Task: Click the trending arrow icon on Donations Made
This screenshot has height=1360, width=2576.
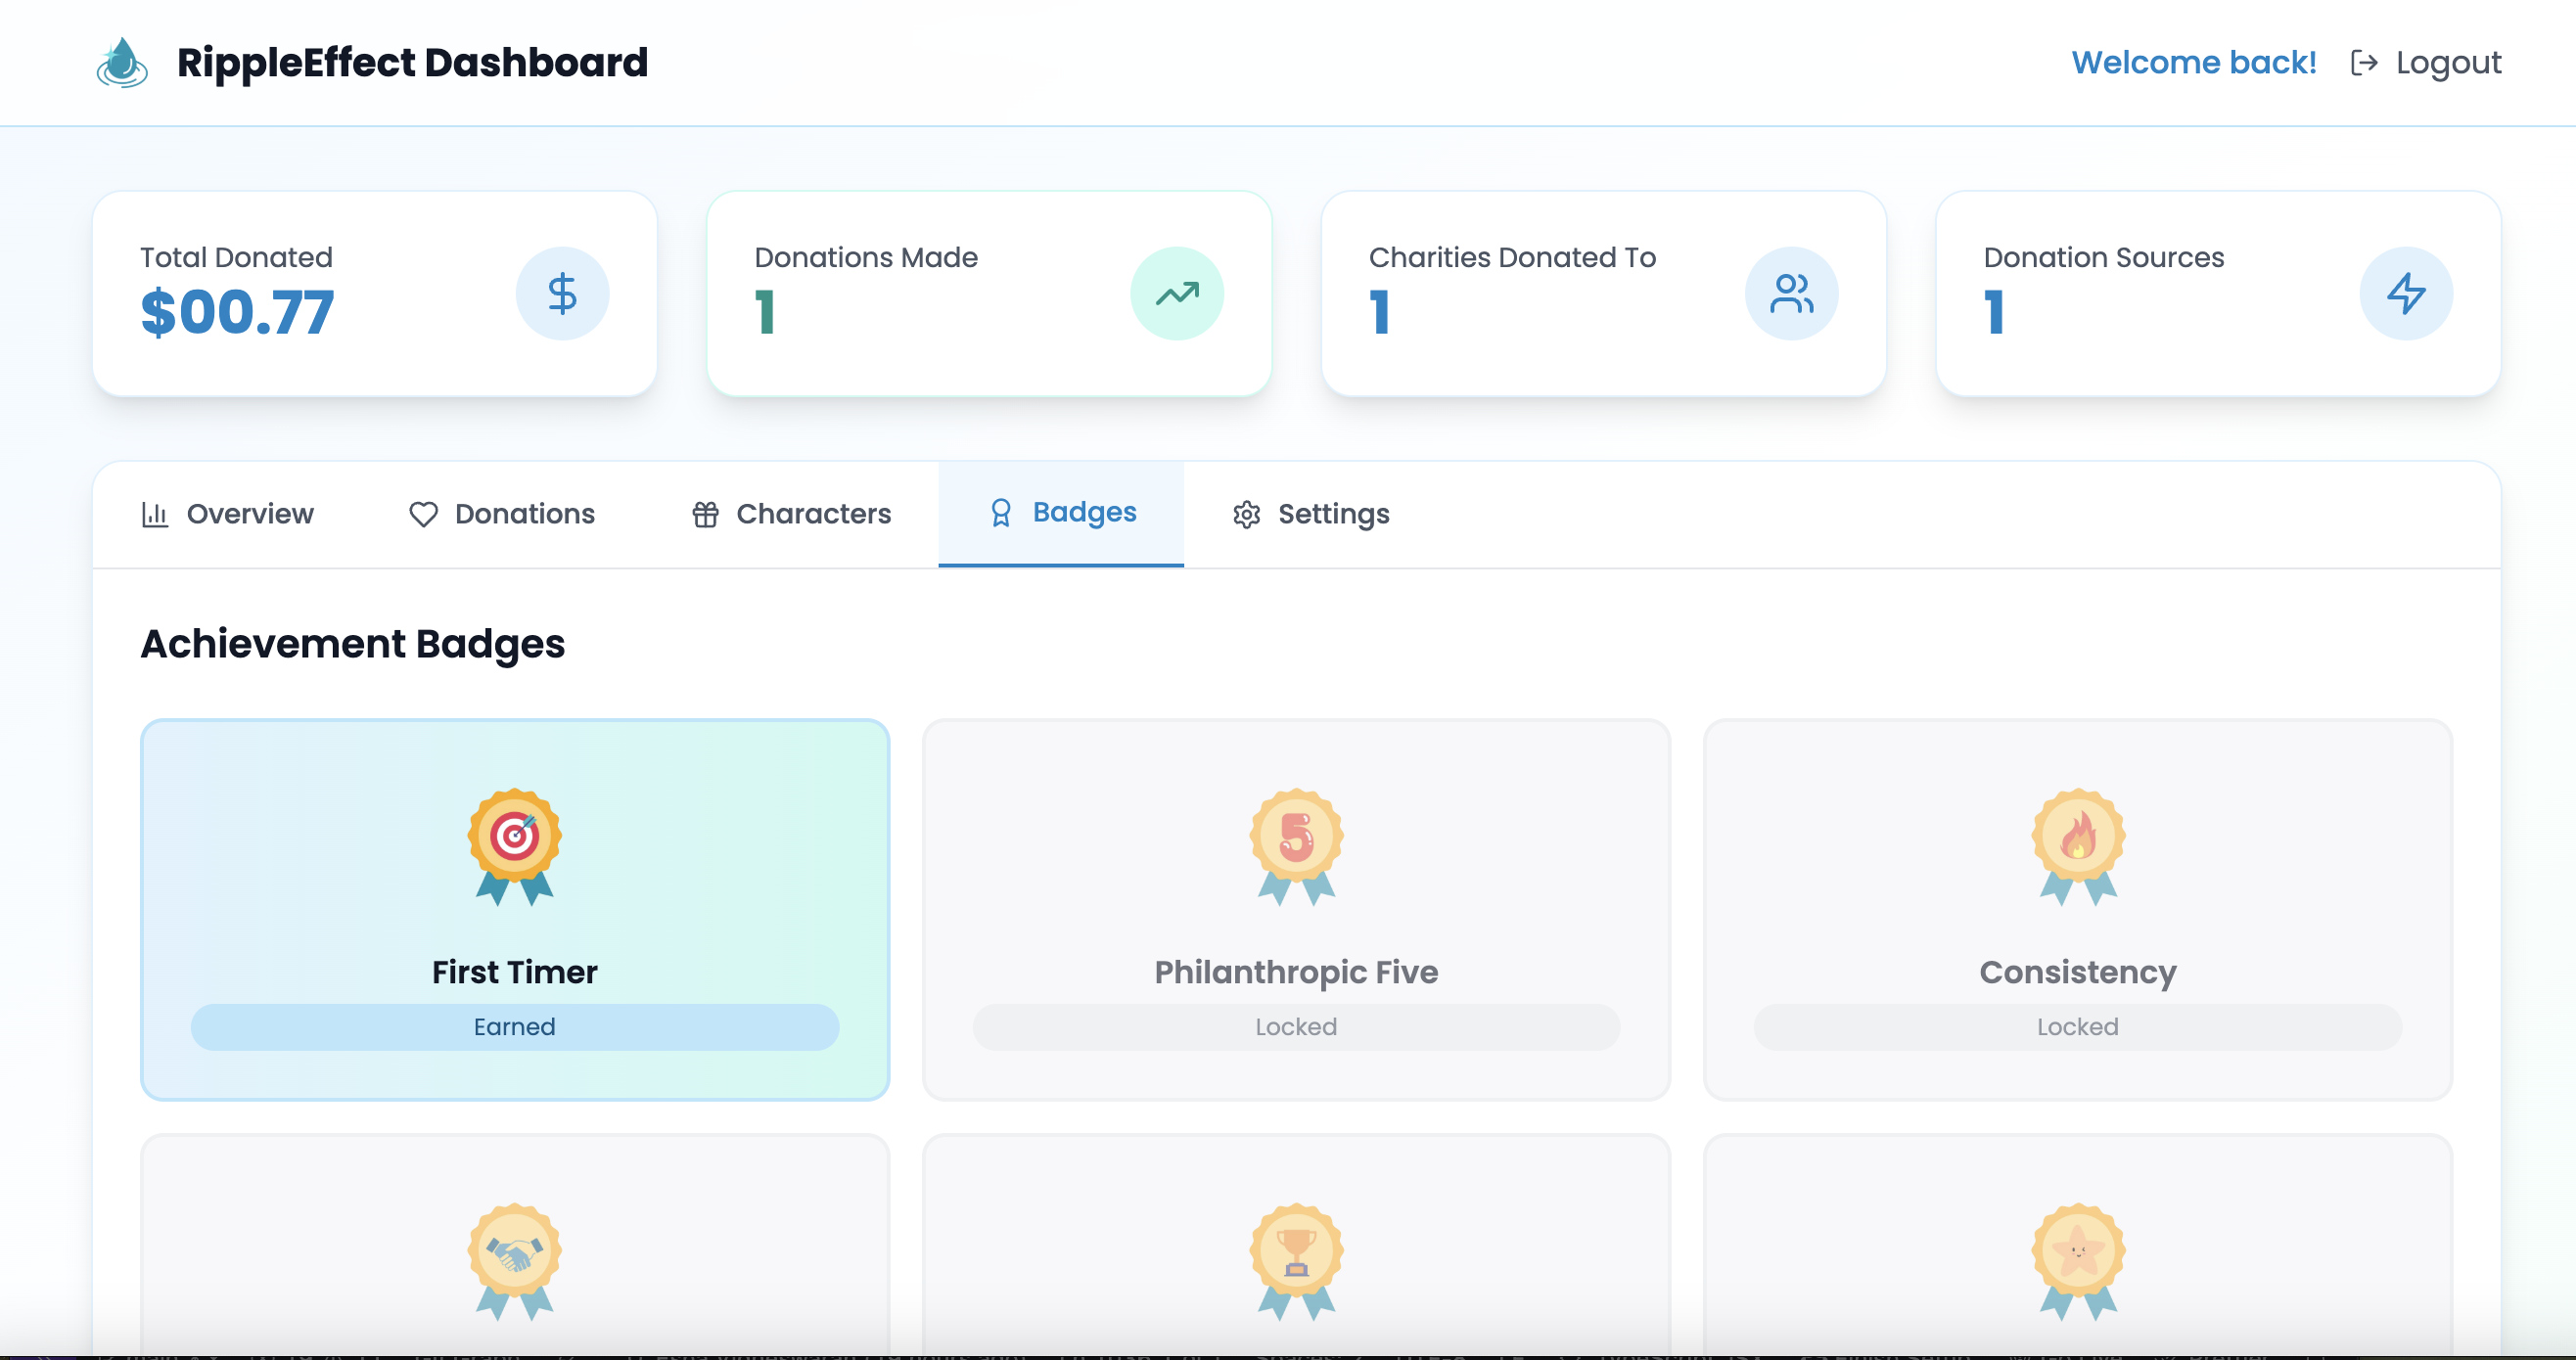Action: [x=1177, y=294]
